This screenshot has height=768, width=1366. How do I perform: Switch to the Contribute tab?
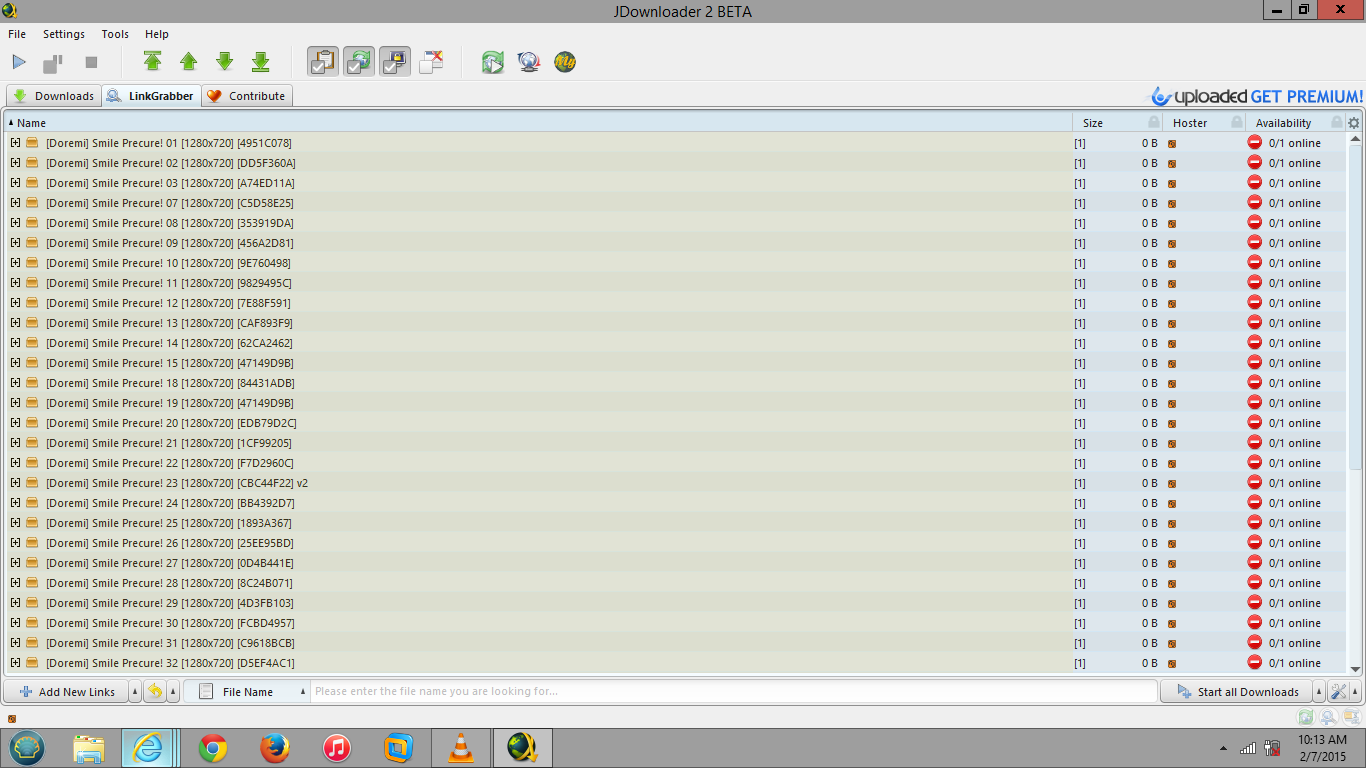[247, 96]
